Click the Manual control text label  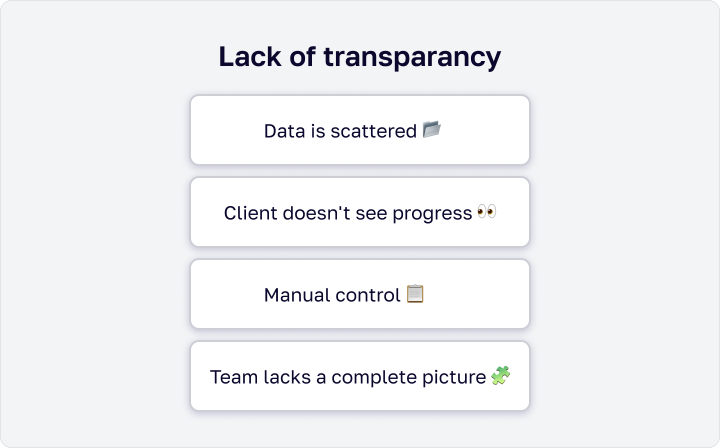(332, 295)
